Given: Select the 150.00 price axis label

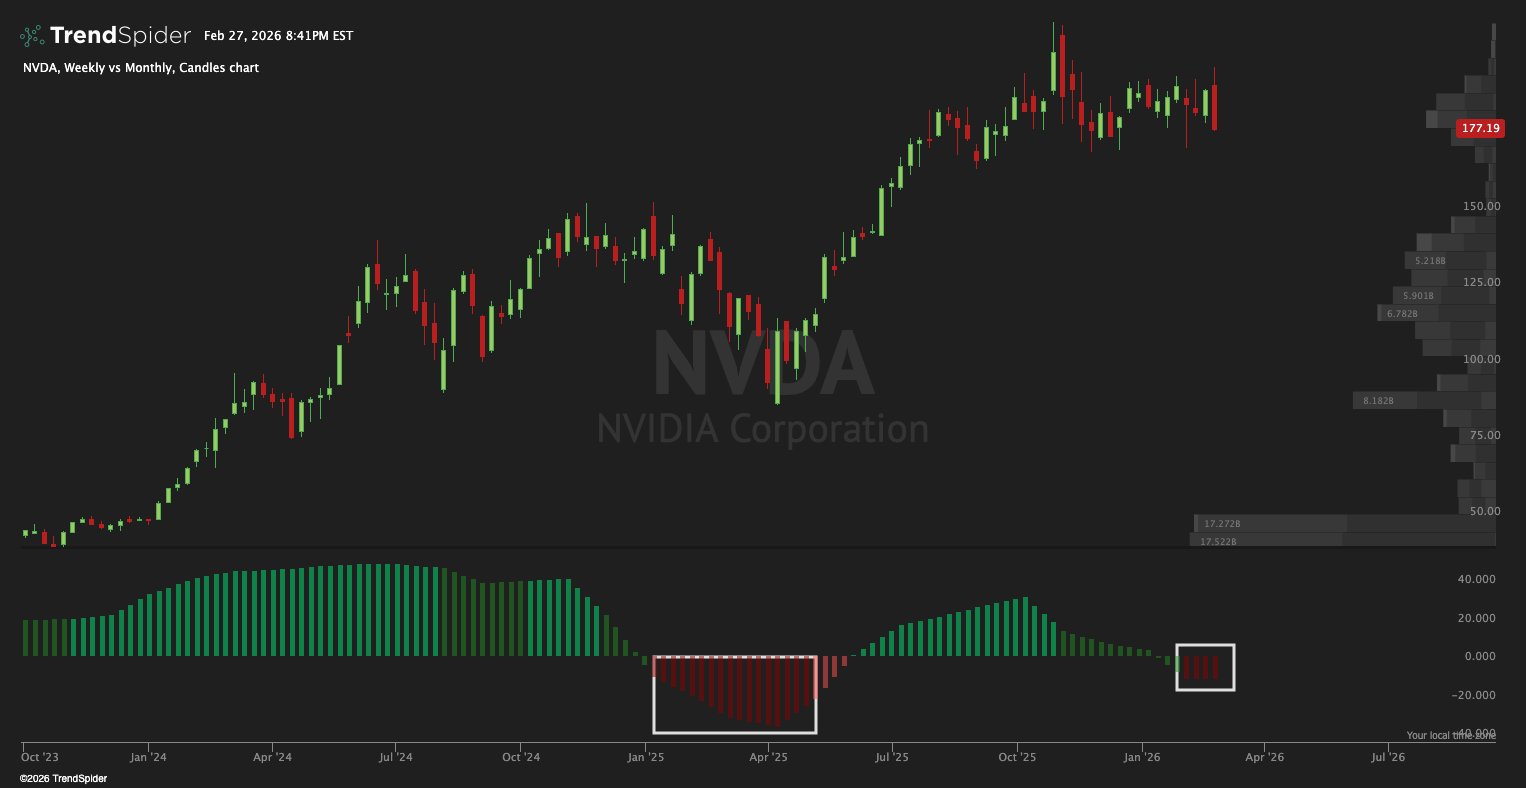Looking at the screenshot, I should [1480, 206].
